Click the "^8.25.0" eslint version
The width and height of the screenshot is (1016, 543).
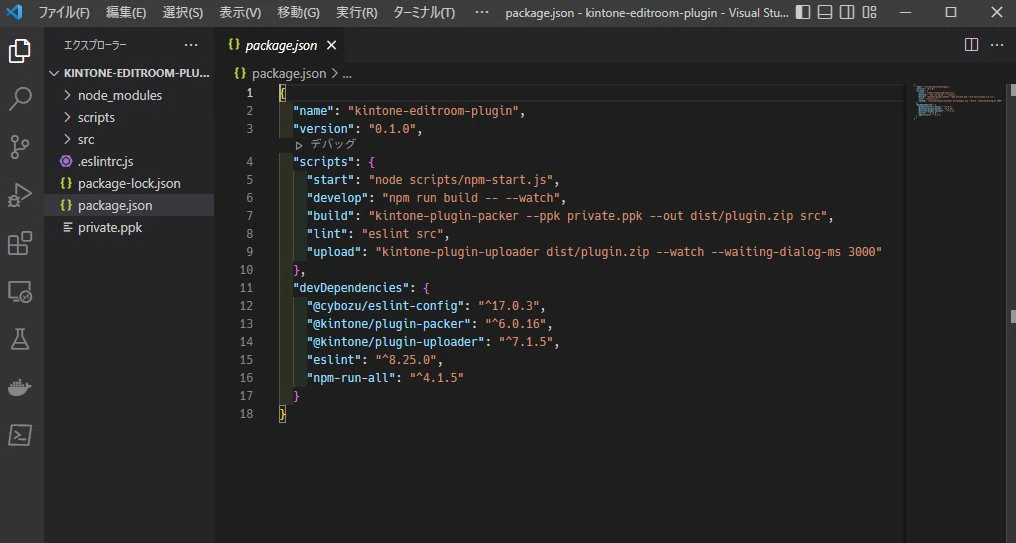pyautogui.click(x=406, y=360)
